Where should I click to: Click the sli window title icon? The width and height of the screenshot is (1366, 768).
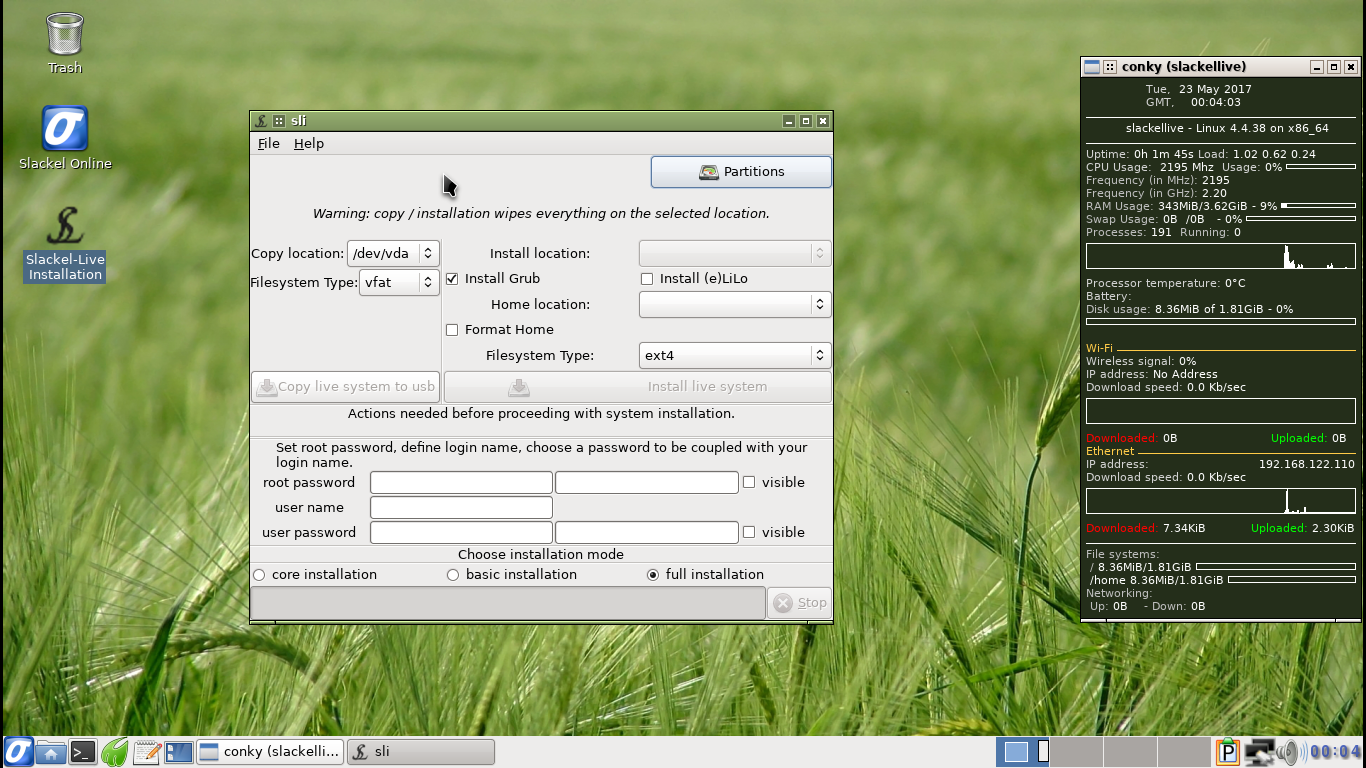pyautogui.click(x=261, y=121)
